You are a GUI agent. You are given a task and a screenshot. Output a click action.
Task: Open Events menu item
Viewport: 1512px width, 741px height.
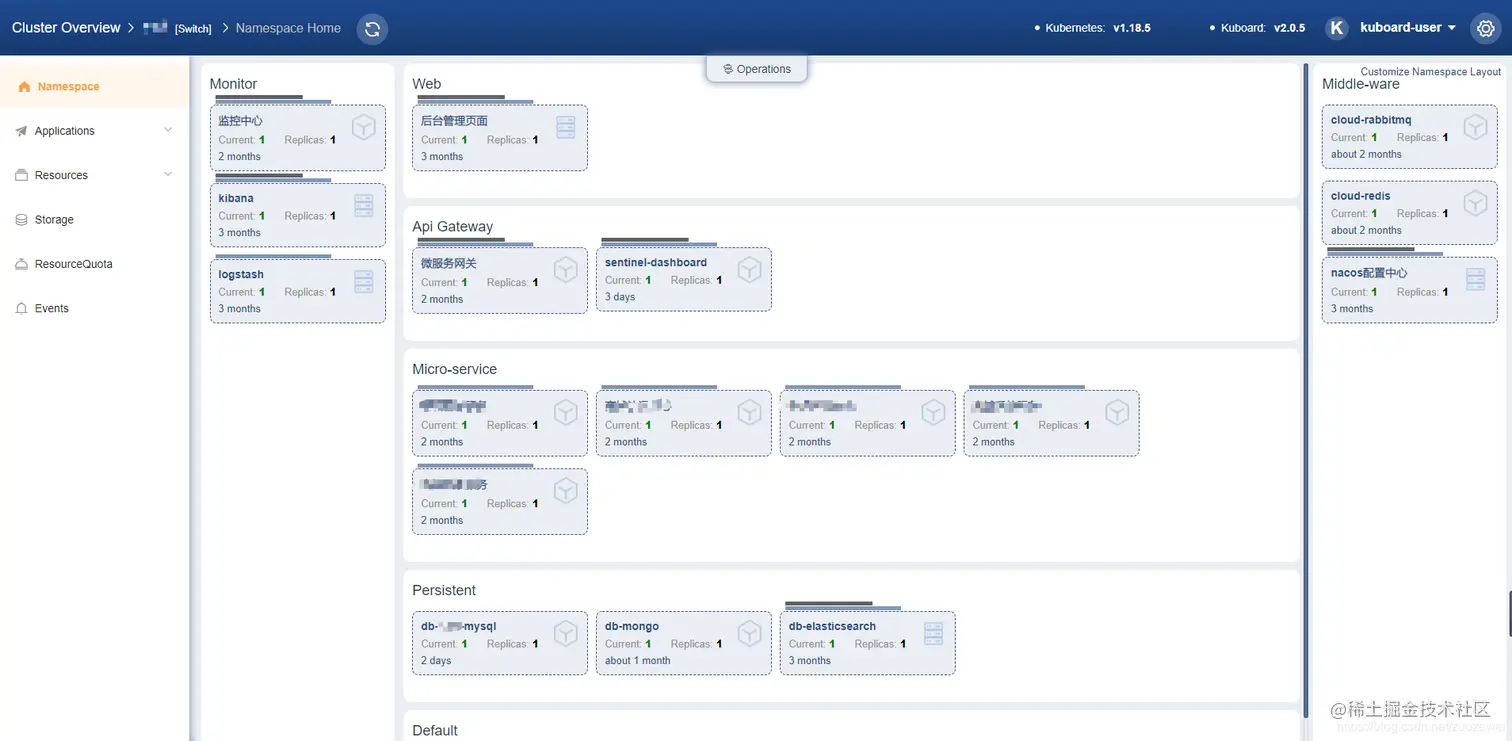(x=94, y=309)
